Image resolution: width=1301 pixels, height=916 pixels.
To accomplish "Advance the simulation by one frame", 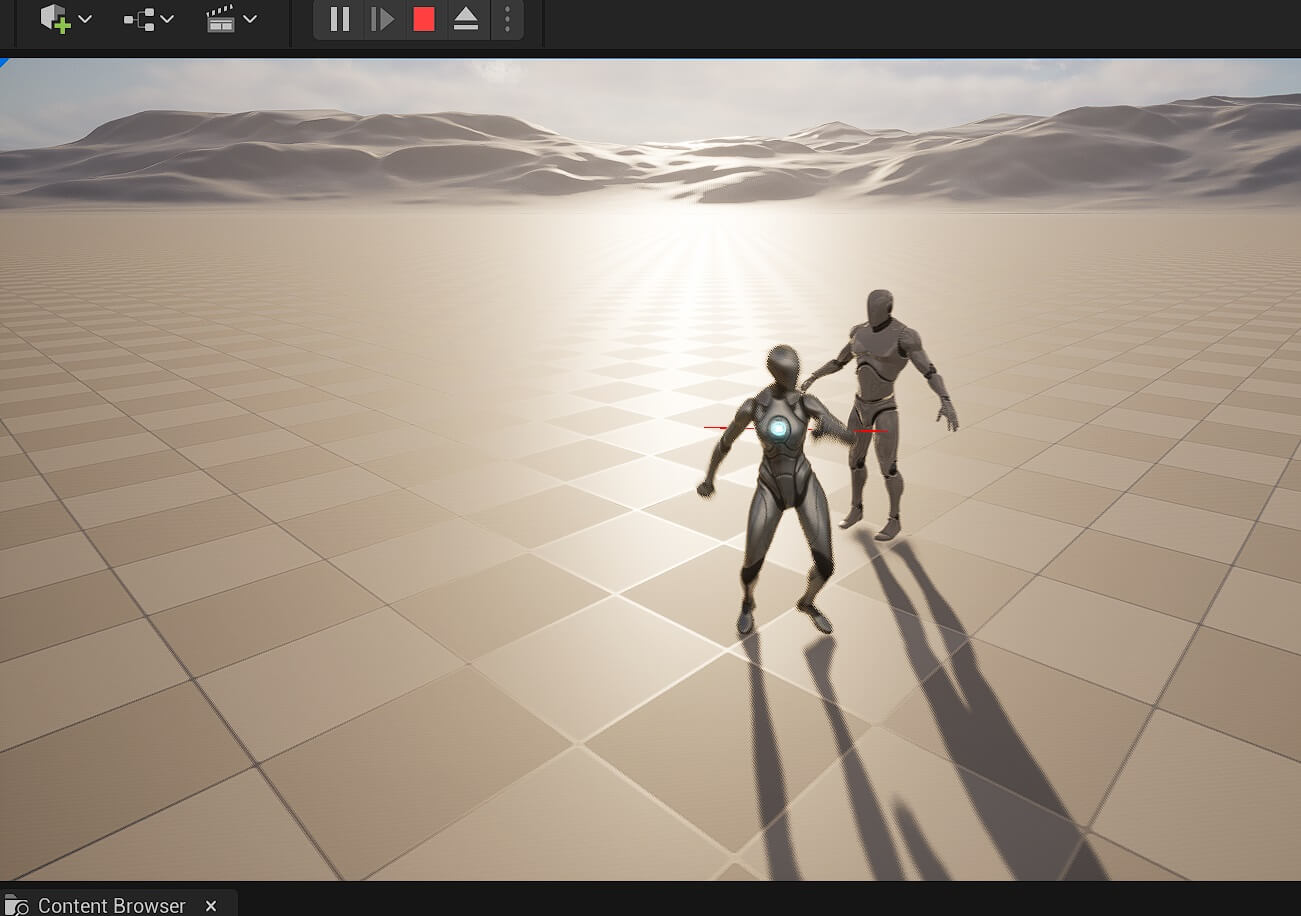I will click(x=382, y=19).
